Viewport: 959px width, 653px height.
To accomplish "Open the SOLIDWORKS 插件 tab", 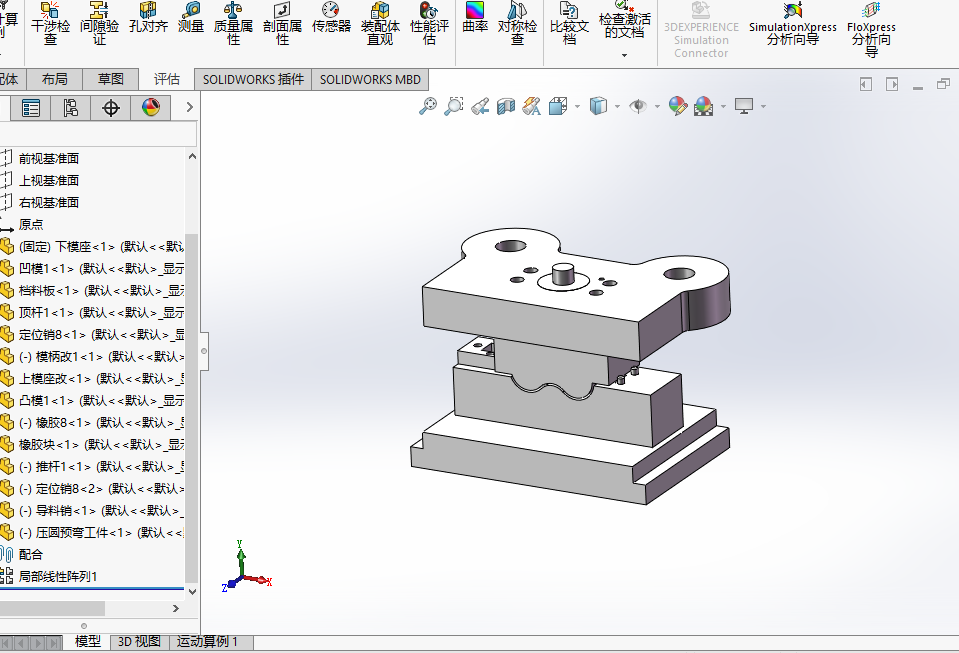I will point(253,79).
